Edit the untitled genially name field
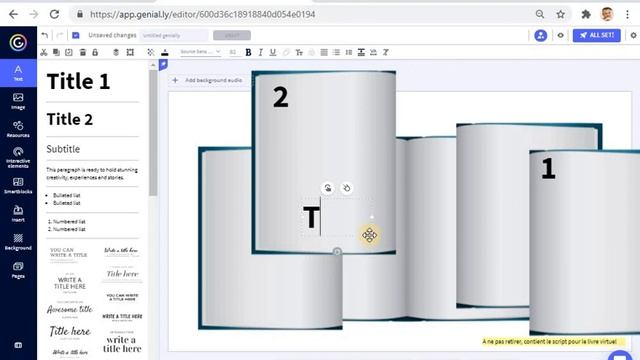The height and width of the screenshot is (360, 640). coord(174,36)
